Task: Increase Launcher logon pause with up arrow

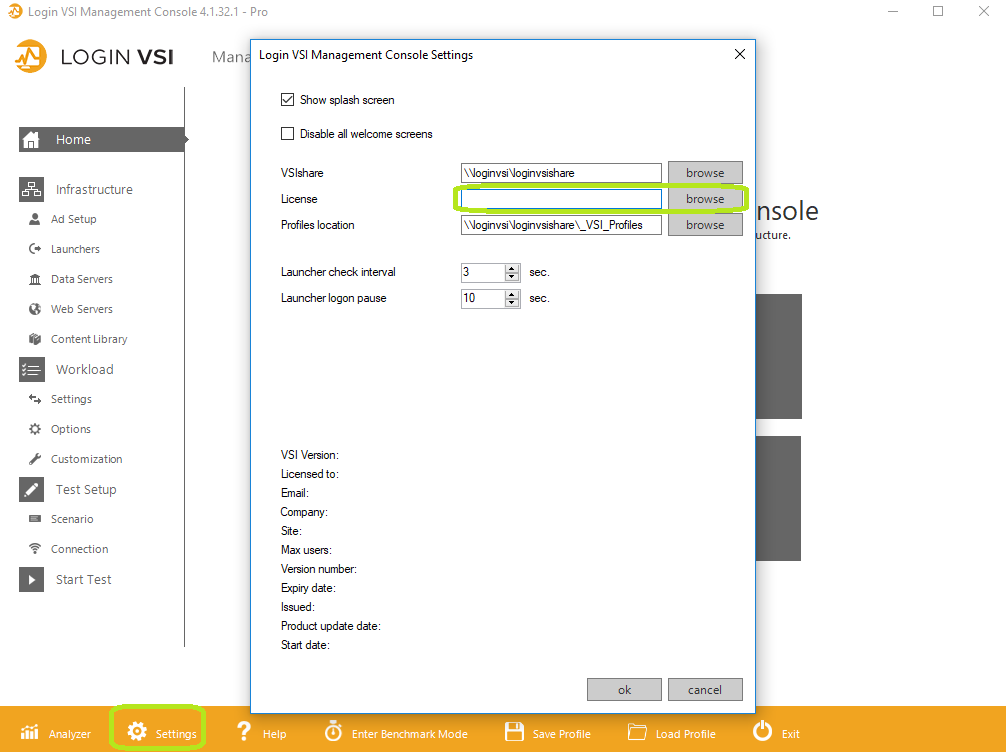Action: tap(511, 294)
